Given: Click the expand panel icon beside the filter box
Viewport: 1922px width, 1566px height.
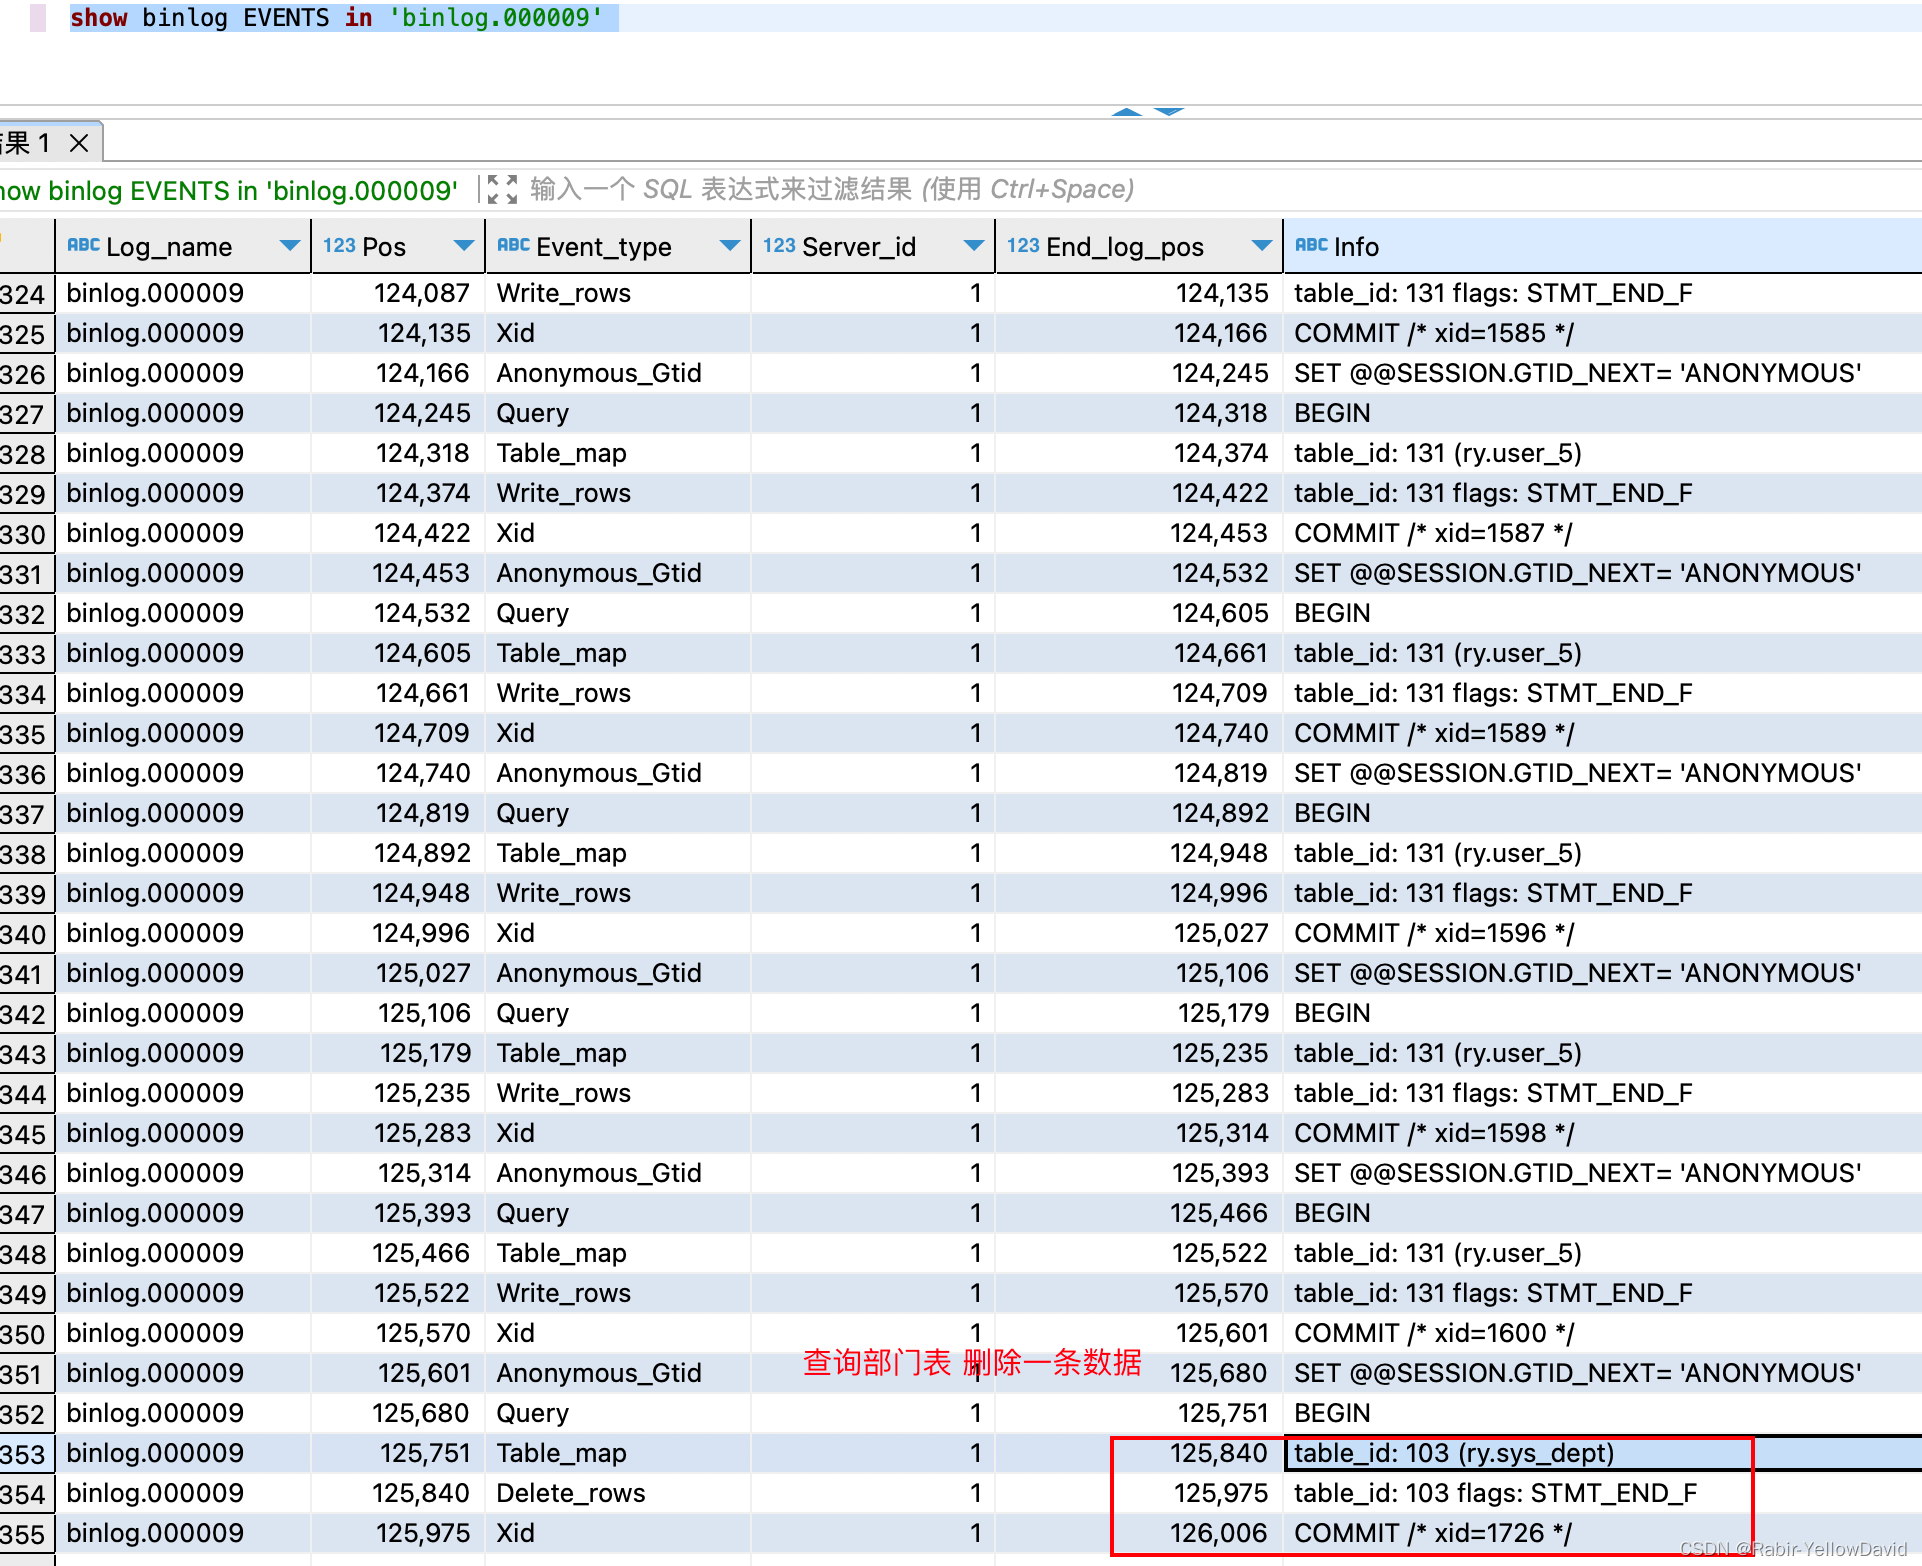Looking at the screenshot, I should [502, 189].
